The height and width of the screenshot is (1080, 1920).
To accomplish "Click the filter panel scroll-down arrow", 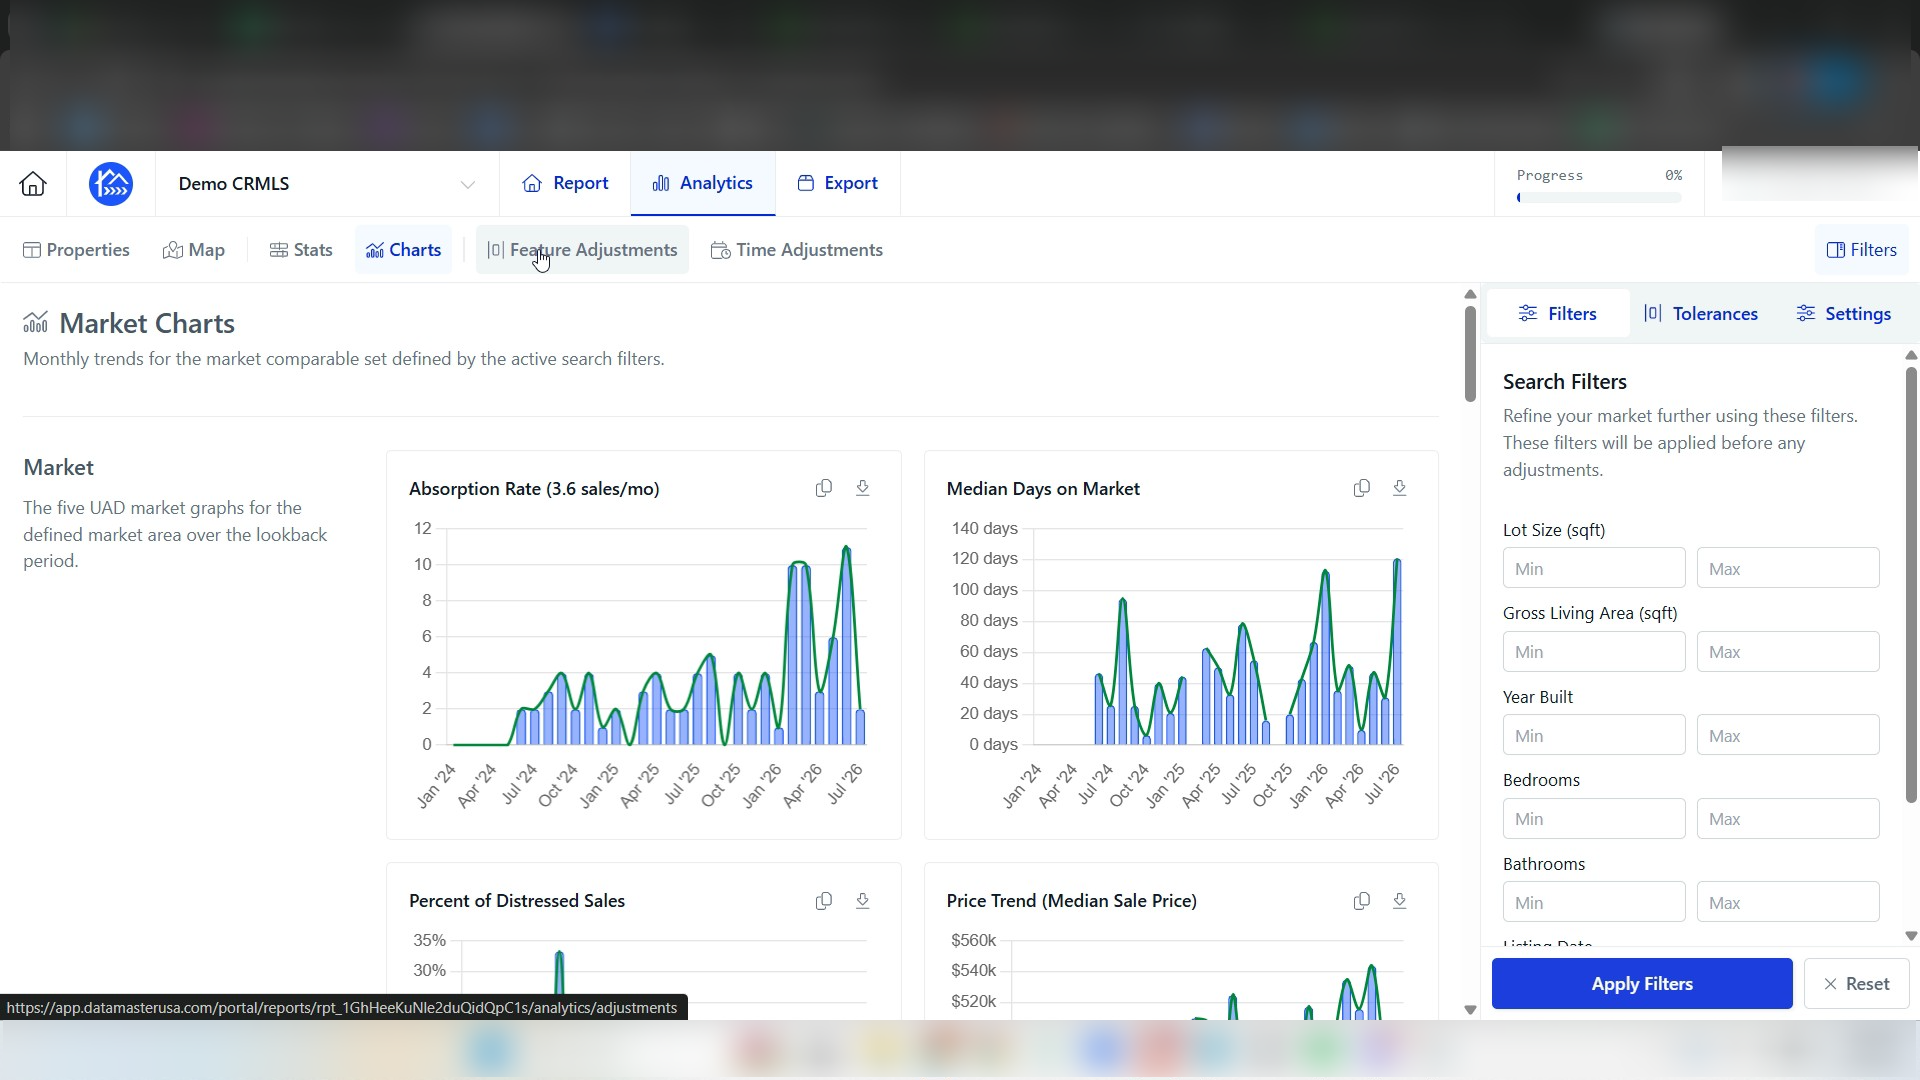I will pos(1911,936).
